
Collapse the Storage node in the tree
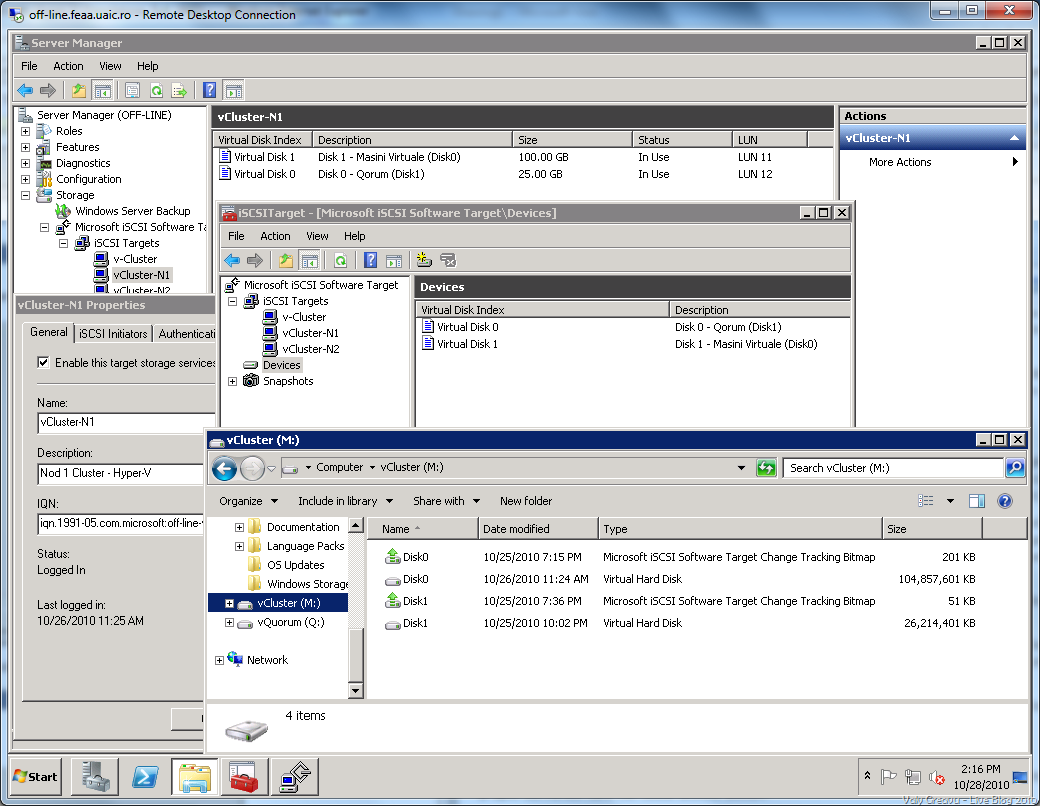pyautogui.click(x=26, y=195)
